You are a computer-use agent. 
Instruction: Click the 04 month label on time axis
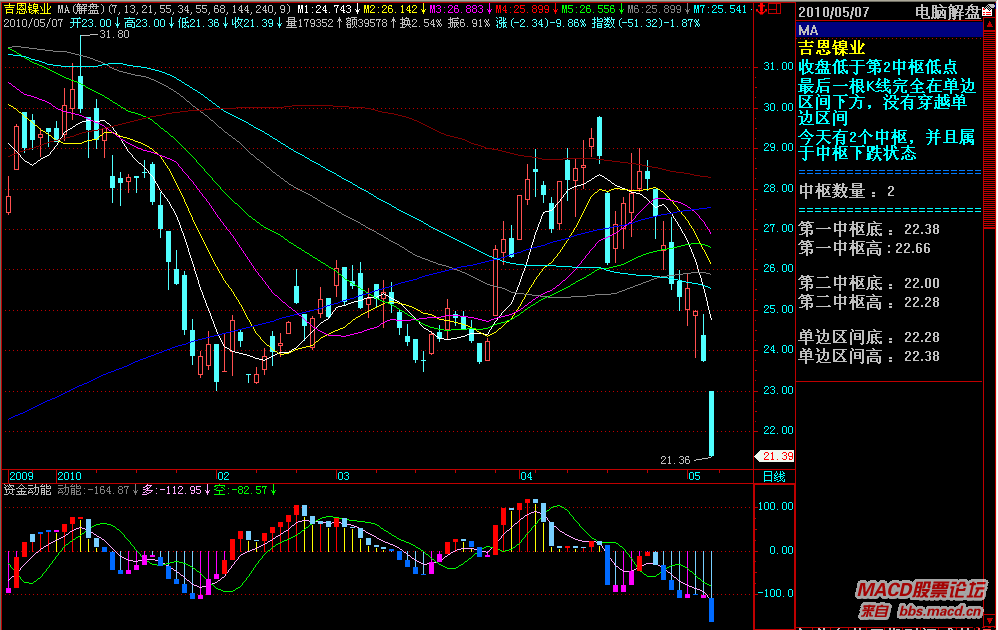click(x=526, y=477)
